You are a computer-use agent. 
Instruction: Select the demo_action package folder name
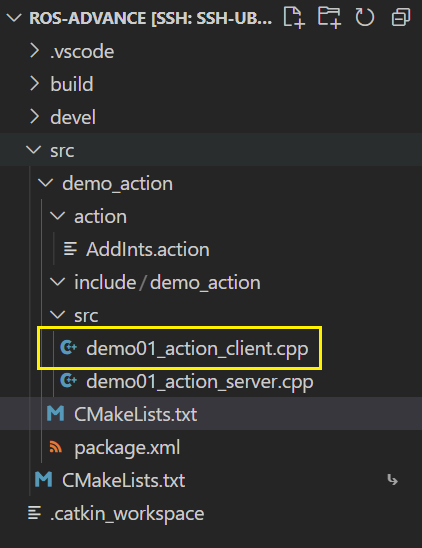coord(117,183)
